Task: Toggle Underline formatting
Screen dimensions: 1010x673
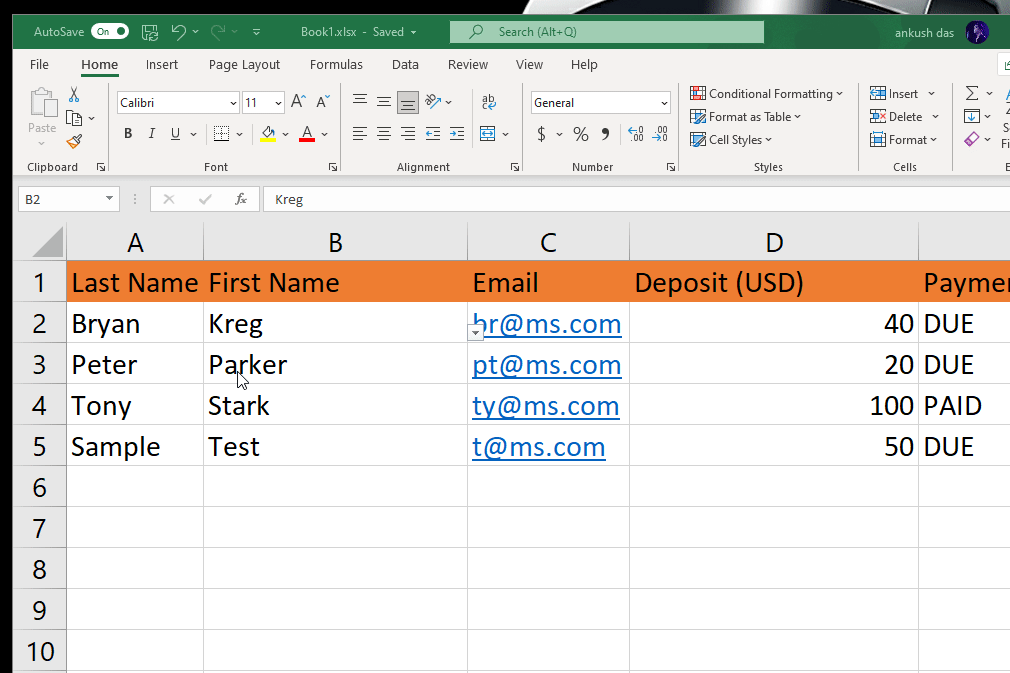Action: click(175, 133)
